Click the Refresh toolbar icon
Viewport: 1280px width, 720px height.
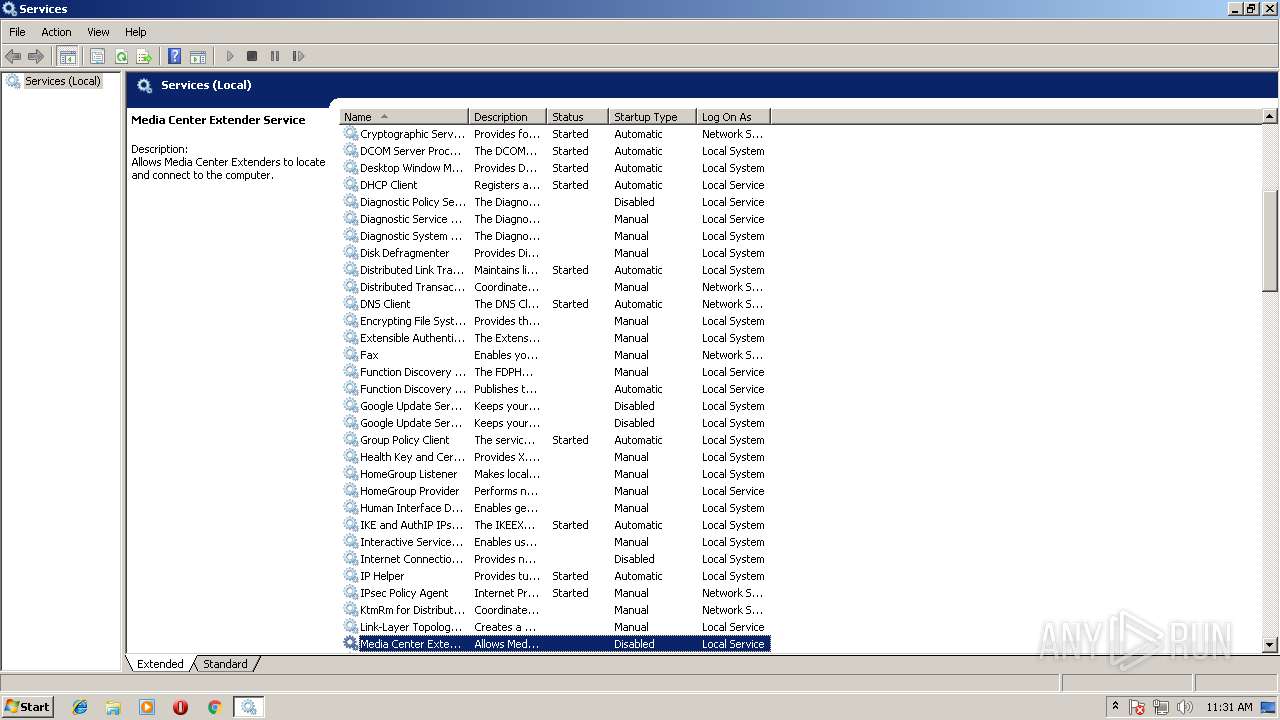121,57
